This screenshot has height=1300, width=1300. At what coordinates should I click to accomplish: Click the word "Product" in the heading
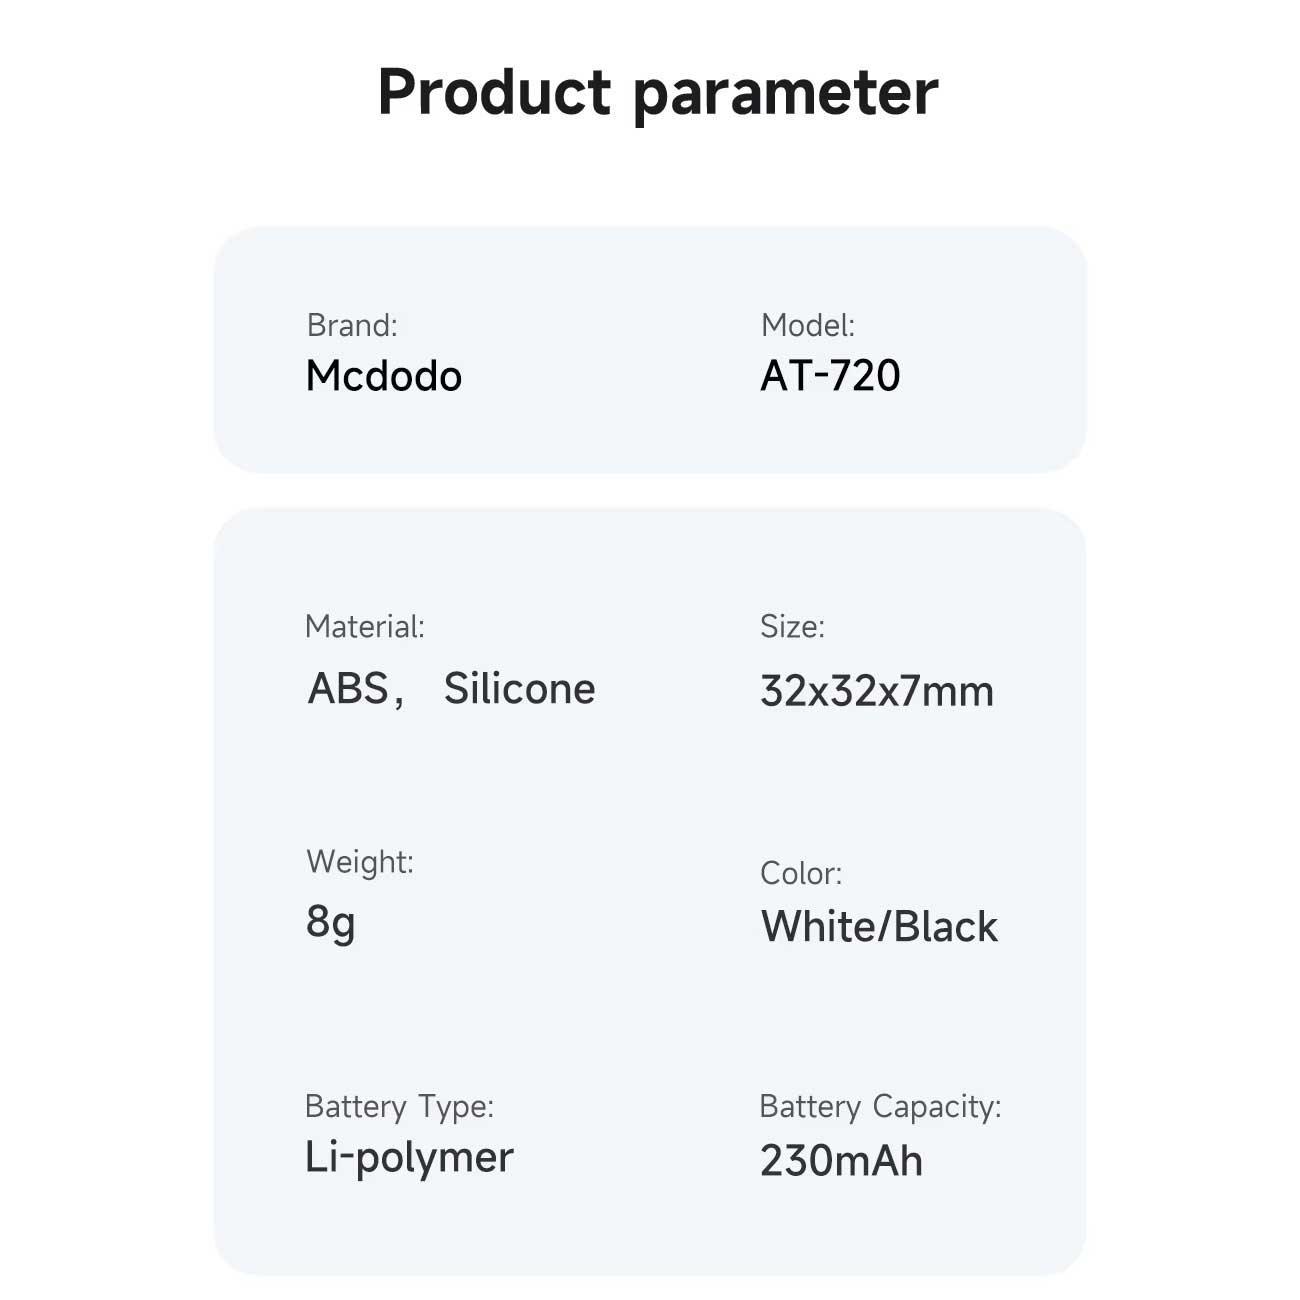pyautogui.click(x=494, y=92)
